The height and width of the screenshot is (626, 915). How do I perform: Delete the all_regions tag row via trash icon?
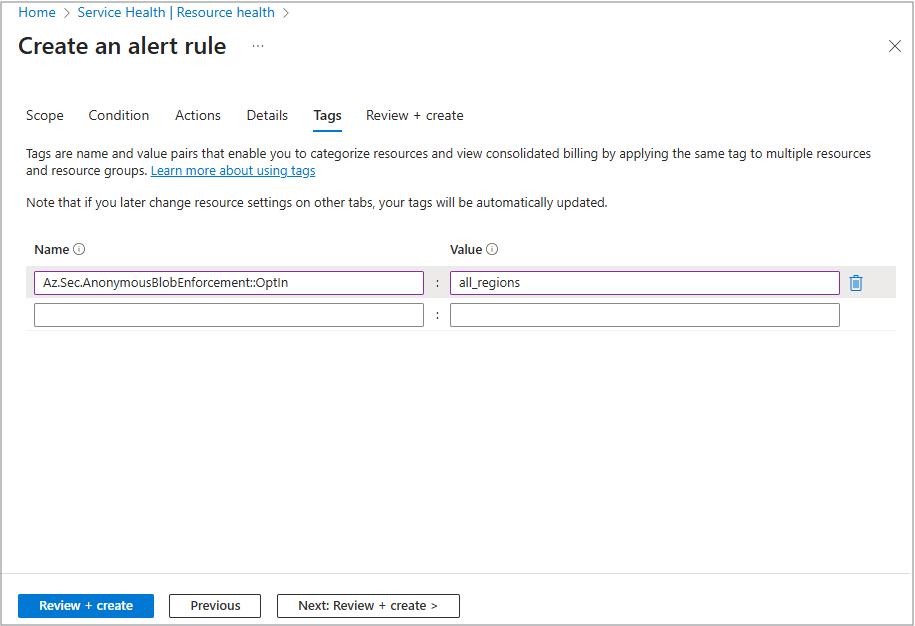pos(855,283)
